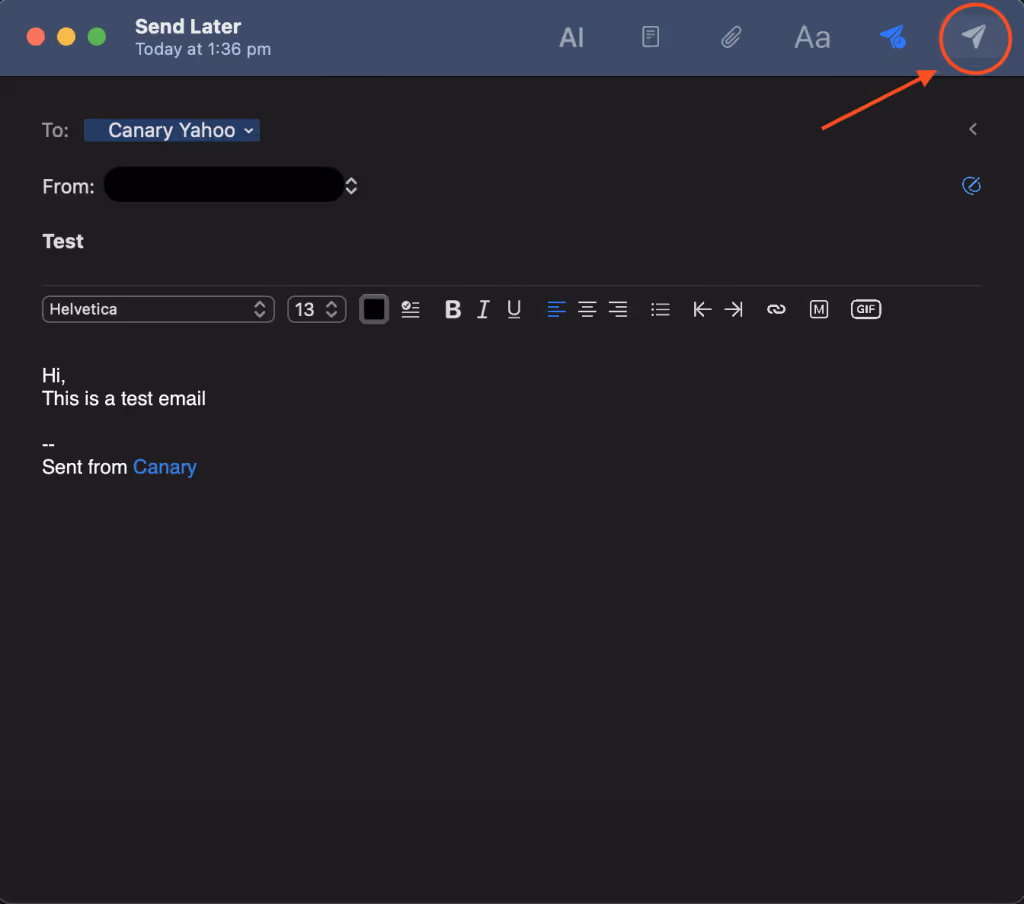Click the checklist/highlight format icon
This screenshot has width=1024, height=904.
(x=410, y=309)
